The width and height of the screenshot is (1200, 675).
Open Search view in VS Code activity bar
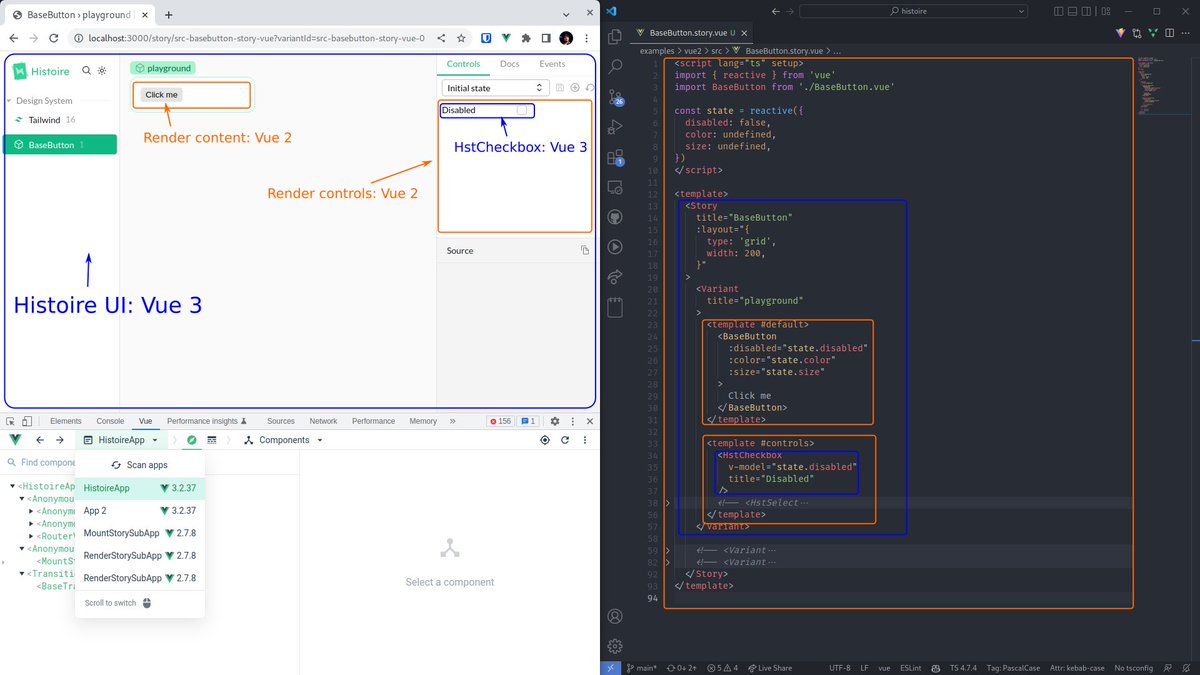(616, 66)
